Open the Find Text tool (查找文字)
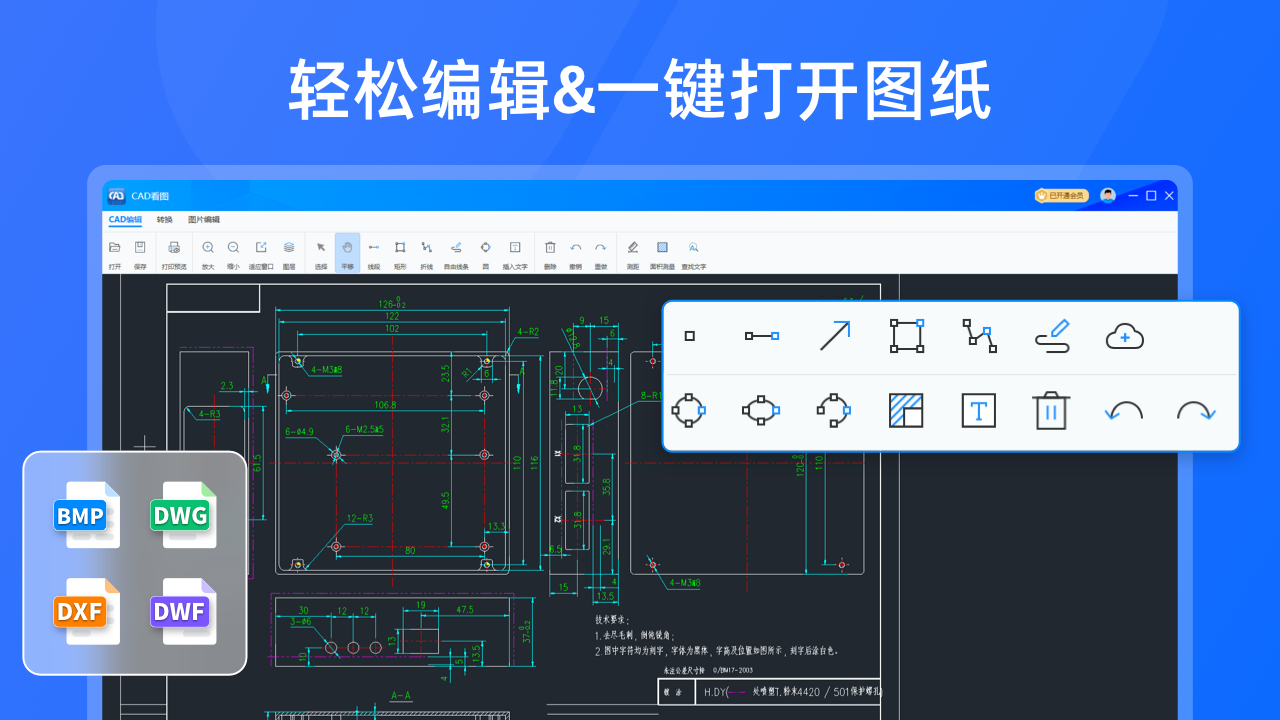1280x720 pixels. click(x=692, y=252)
